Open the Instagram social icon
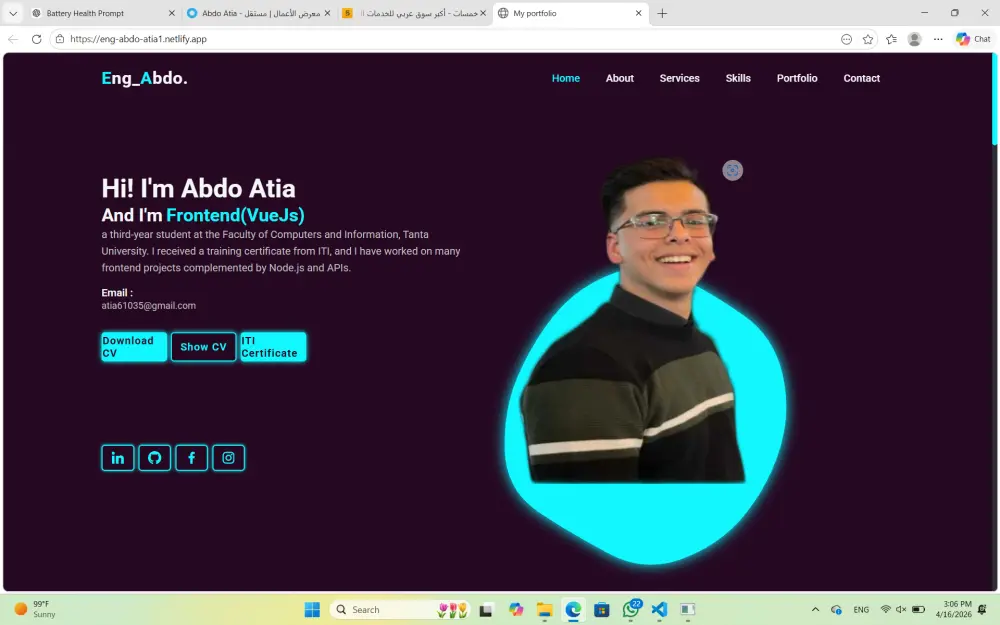Image resolution: width=1000 pixels, height=625 pixels. coord(228,458)
